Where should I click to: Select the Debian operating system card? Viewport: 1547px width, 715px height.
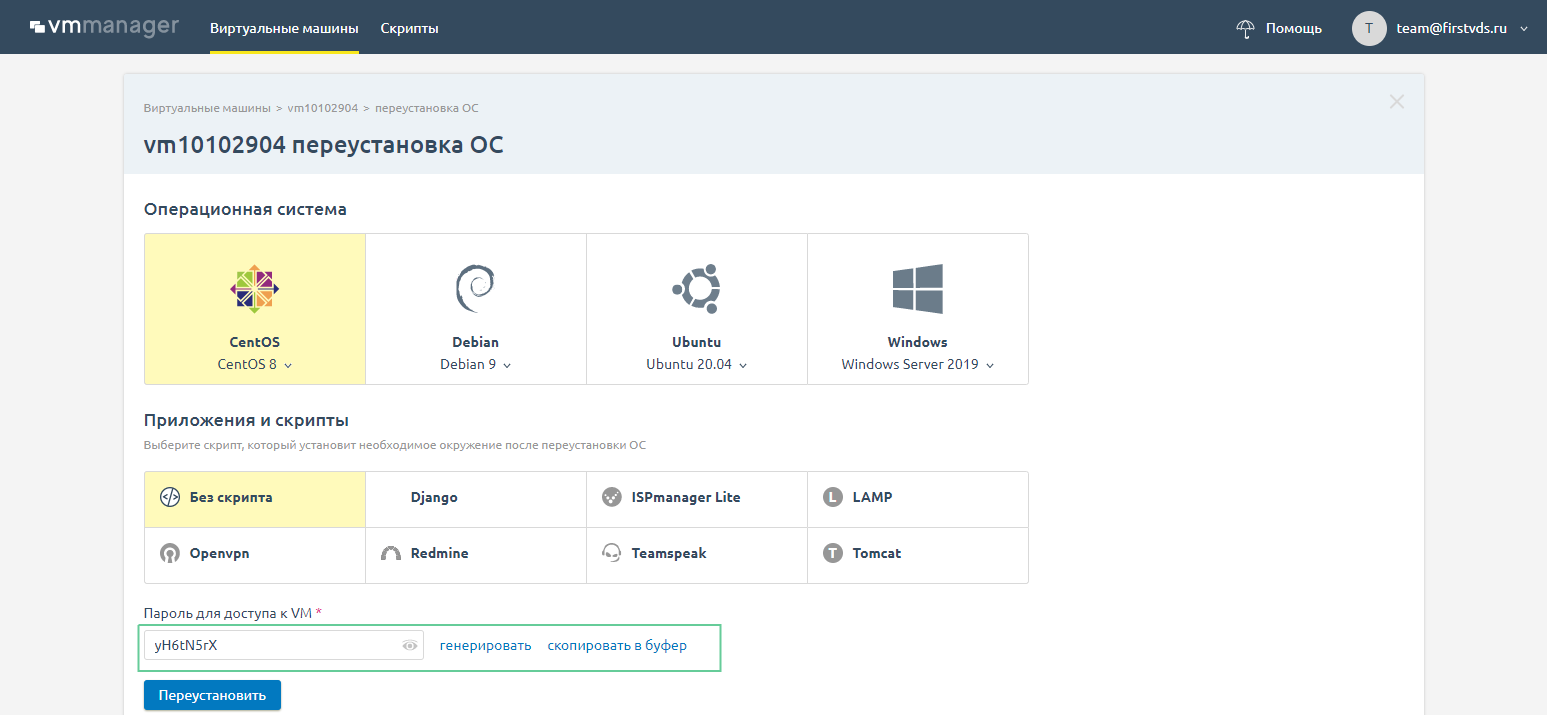click(x=476, y=309)
